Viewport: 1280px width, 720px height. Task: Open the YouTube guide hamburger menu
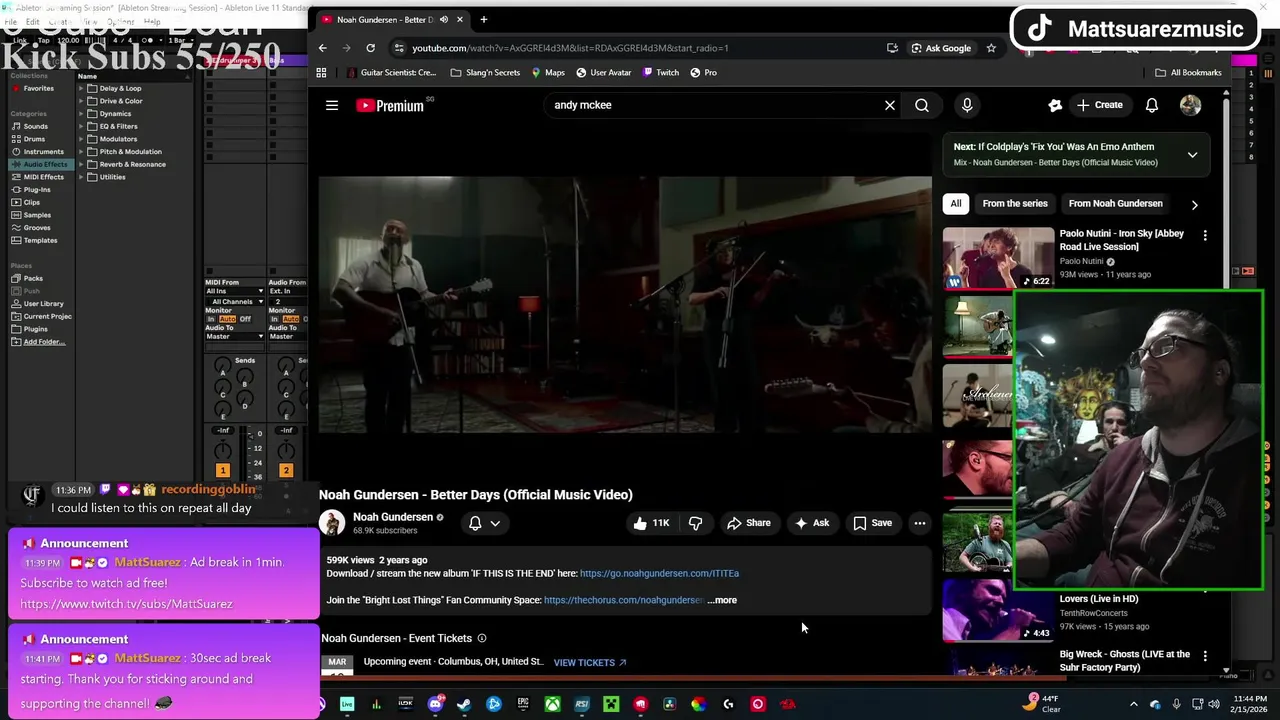pyautogui.click(x=332, y=105)
